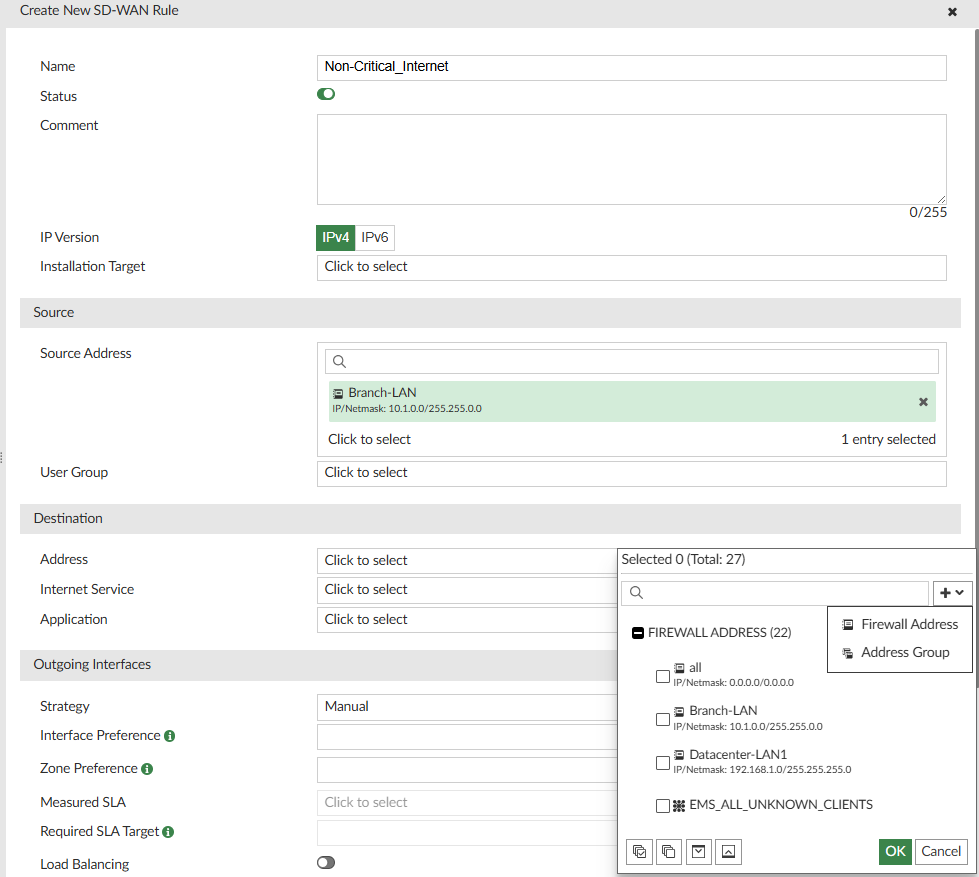
Task: Open the plus create-new dropdown in popup
Action: click(x=952, y=593)
